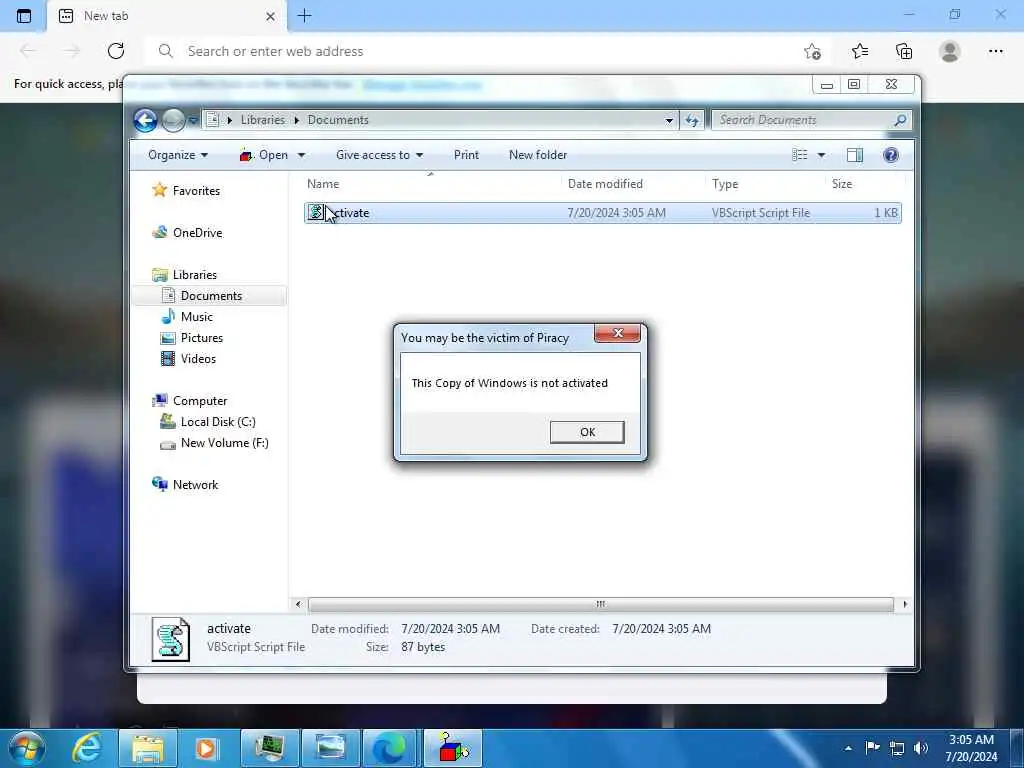Refresh the Documents folder view

[692, 120]
